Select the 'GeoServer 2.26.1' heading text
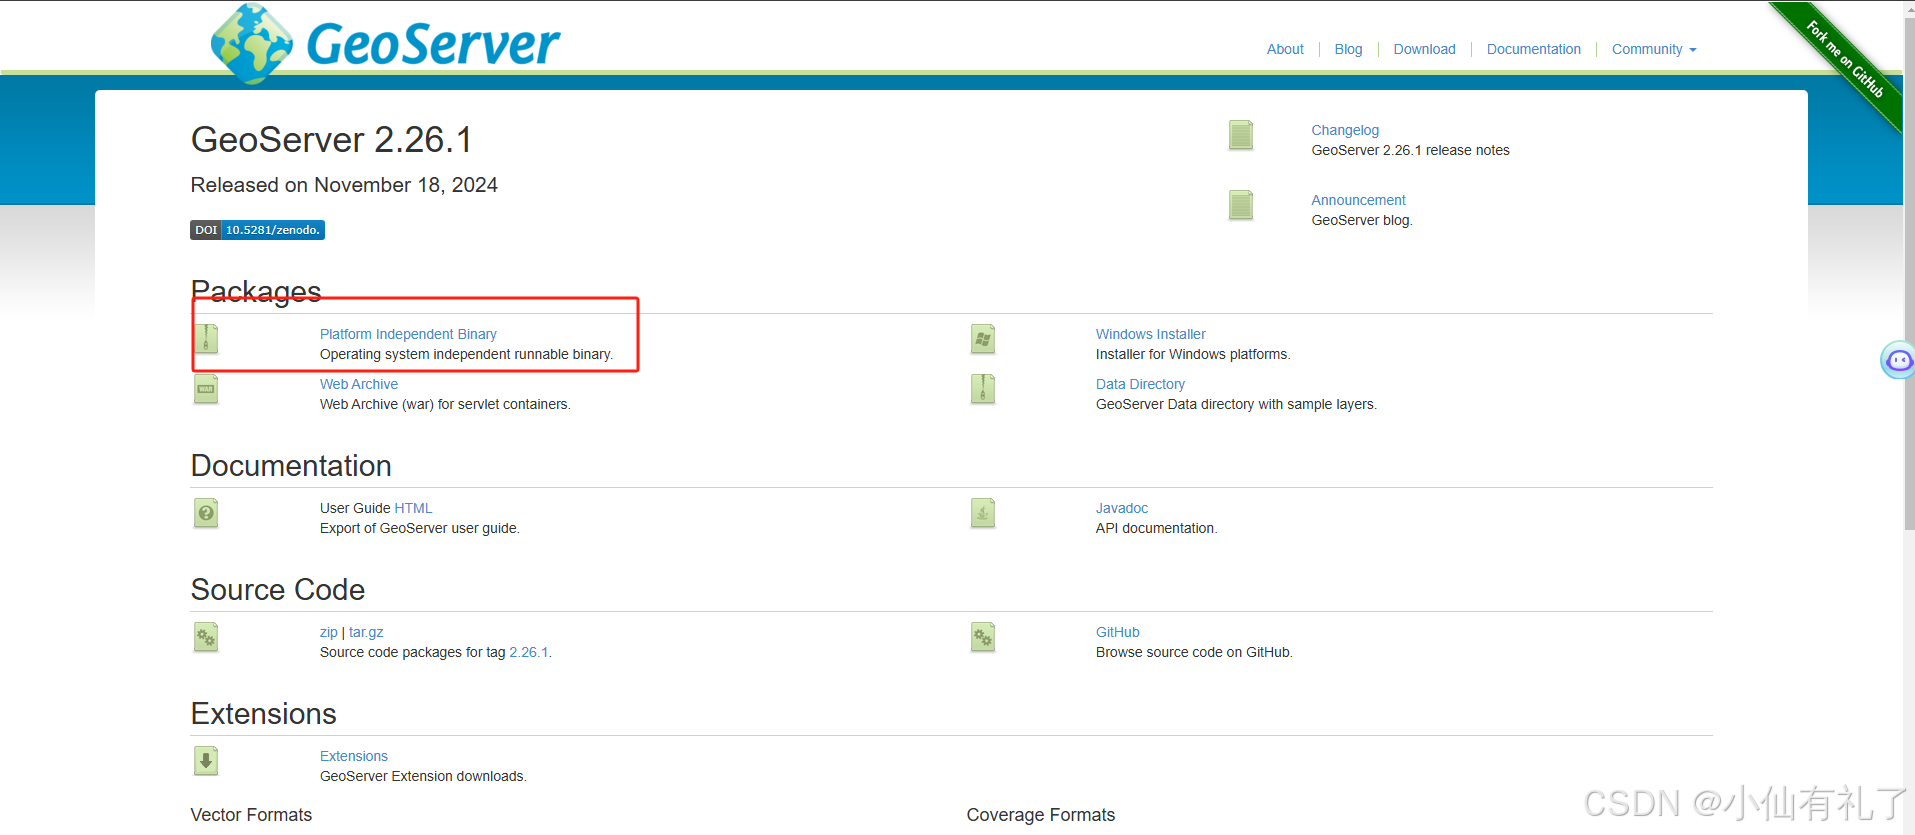 pos(331,140)
